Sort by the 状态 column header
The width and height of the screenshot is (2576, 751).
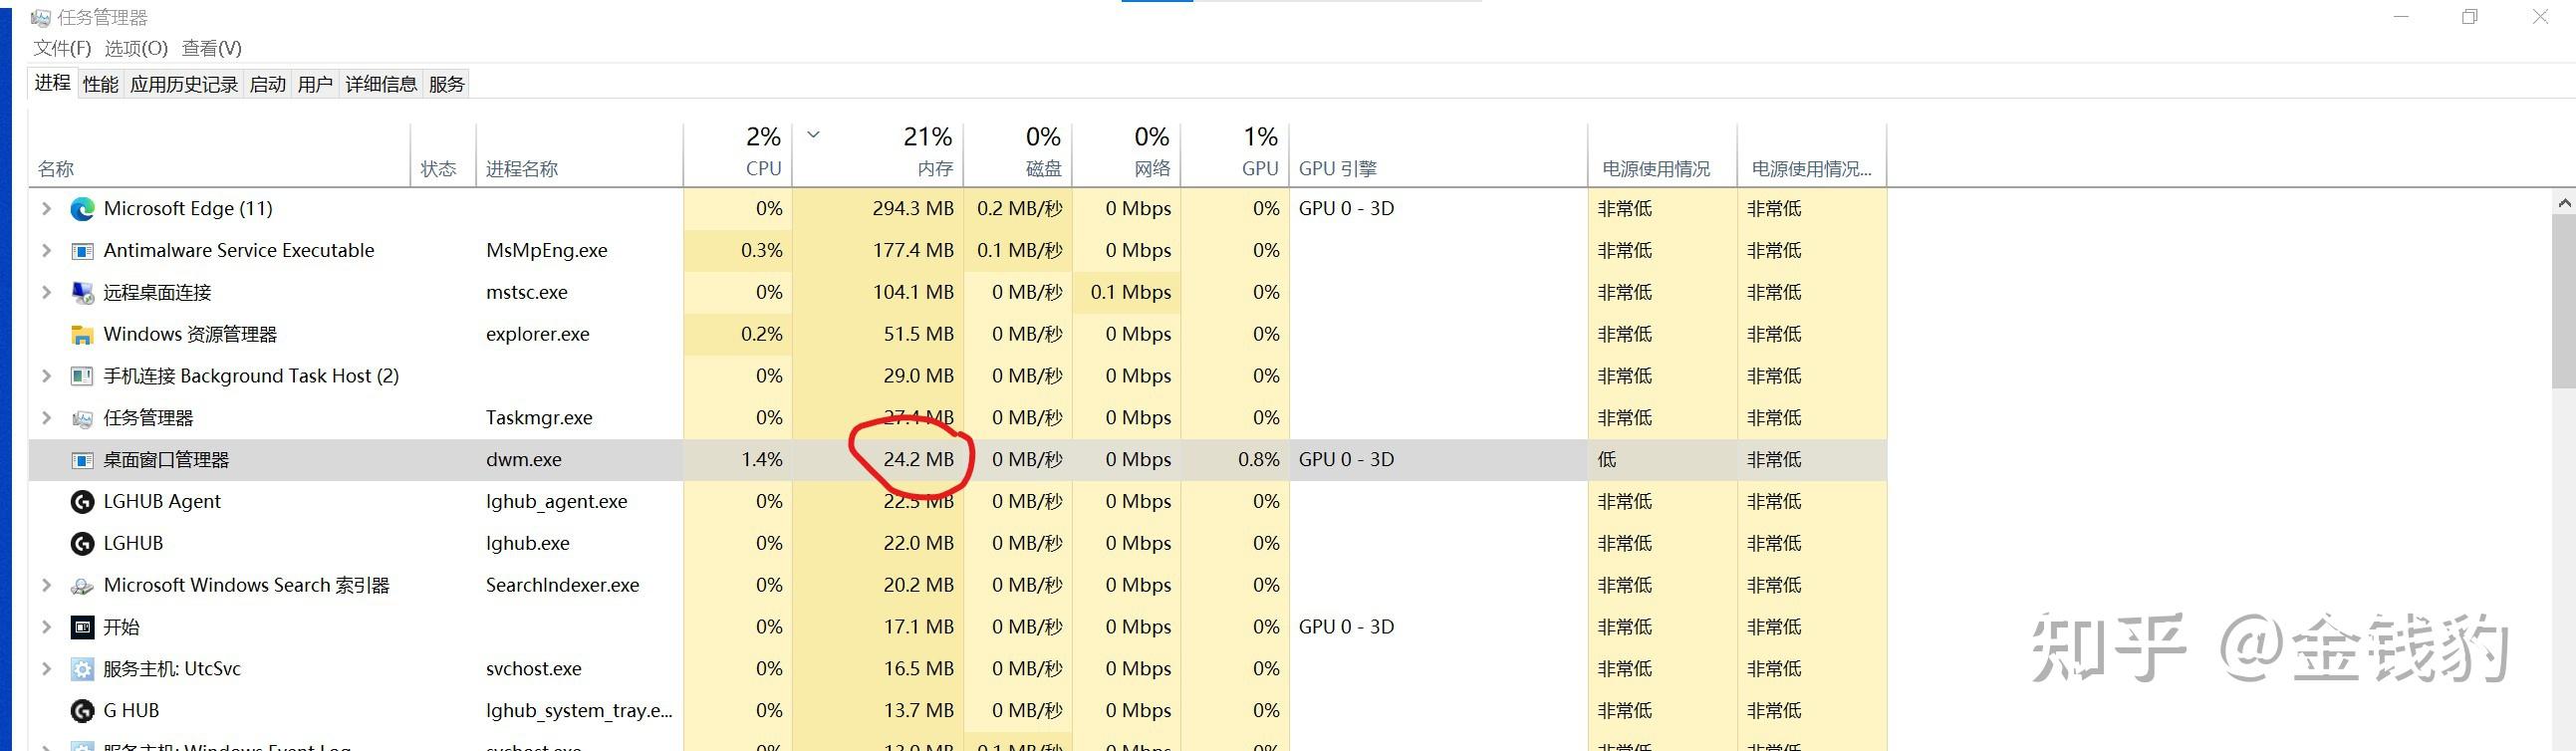pos(443,155)
